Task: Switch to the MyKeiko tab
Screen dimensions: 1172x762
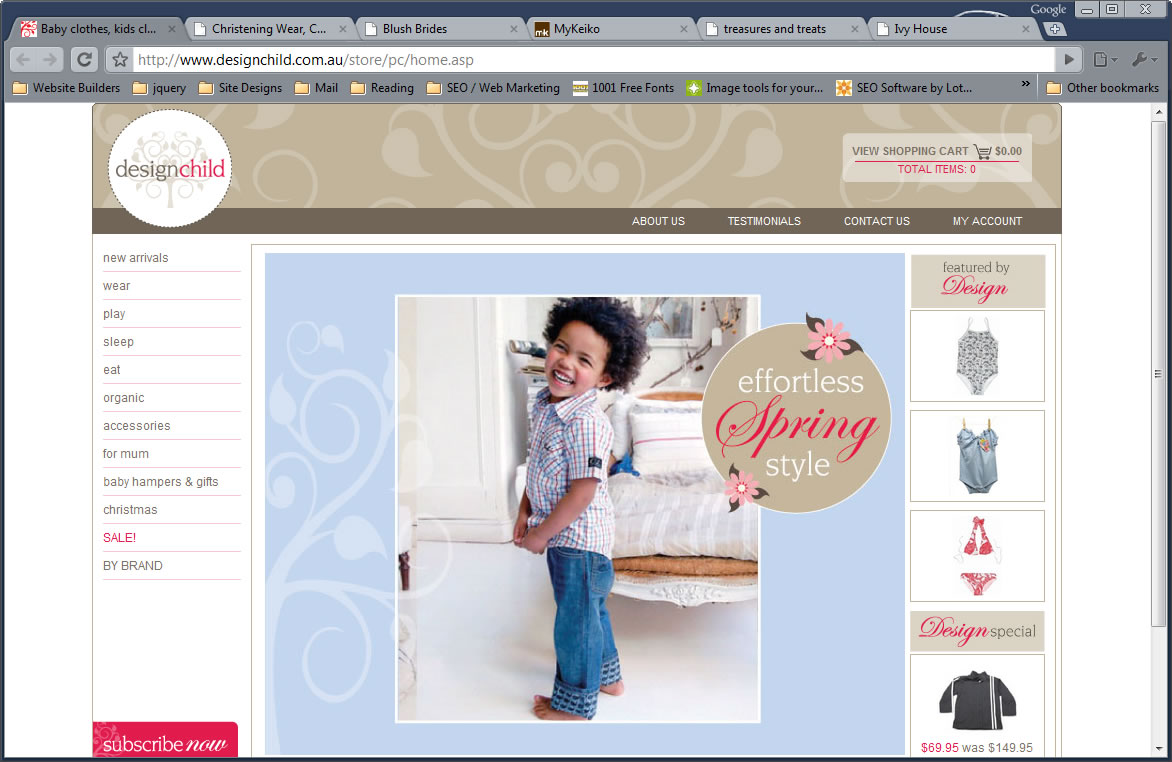Action: (577, 29)
